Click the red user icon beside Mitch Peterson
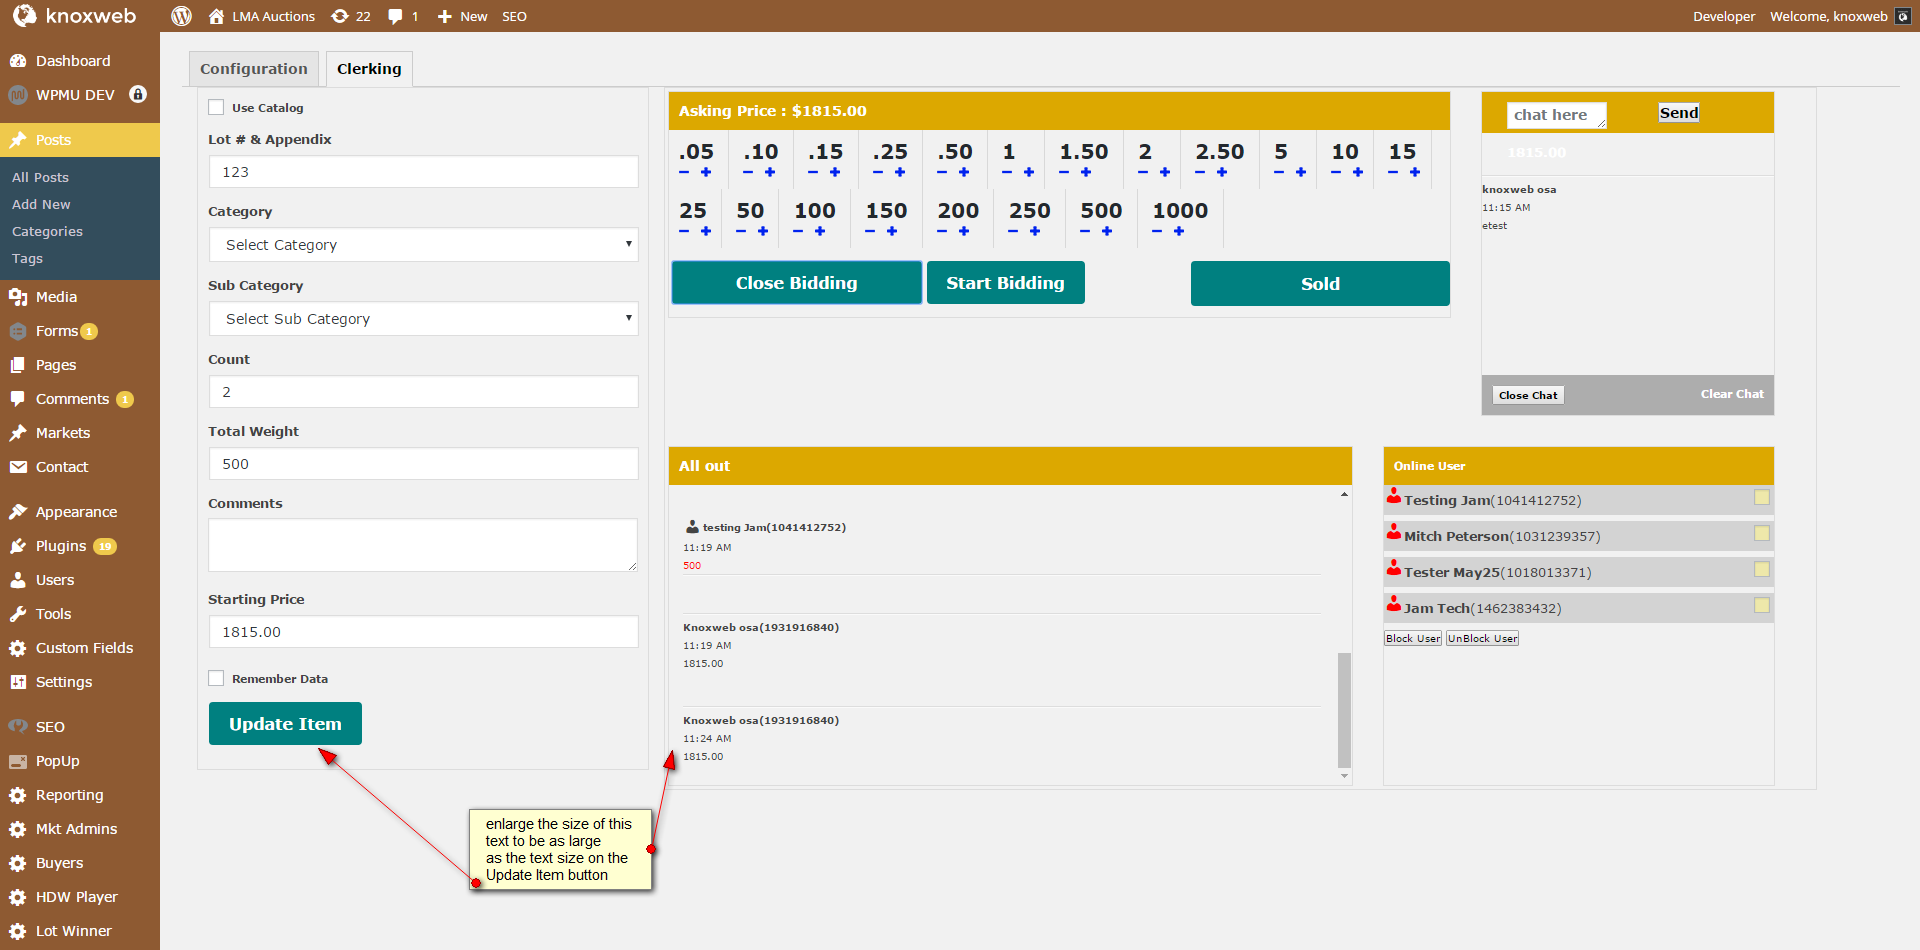 click(x=1393, y=534)
